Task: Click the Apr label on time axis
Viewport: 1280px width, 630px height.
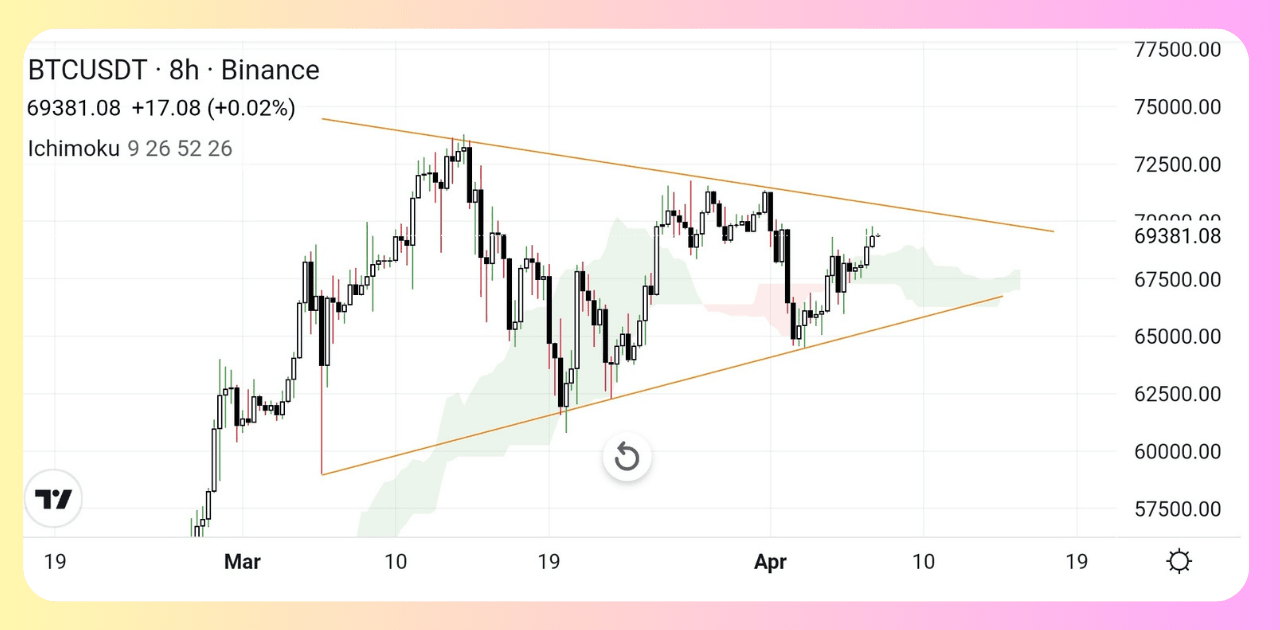Action: click(x=770, y=562)
